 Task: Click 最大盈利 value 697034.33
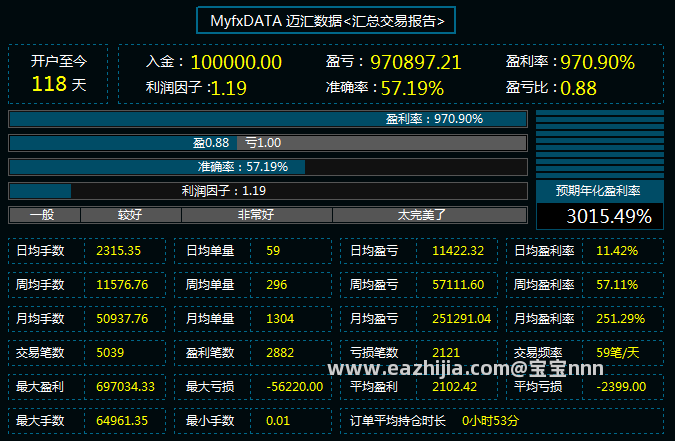tap(125, 387)
